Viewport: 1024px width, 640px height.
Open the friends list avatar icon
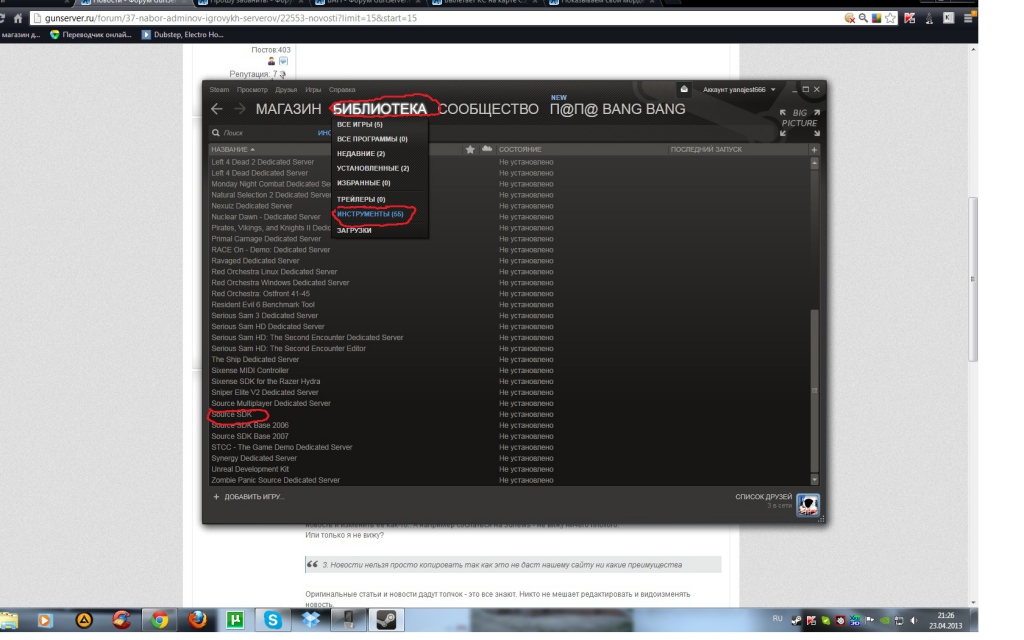point(807,505)
